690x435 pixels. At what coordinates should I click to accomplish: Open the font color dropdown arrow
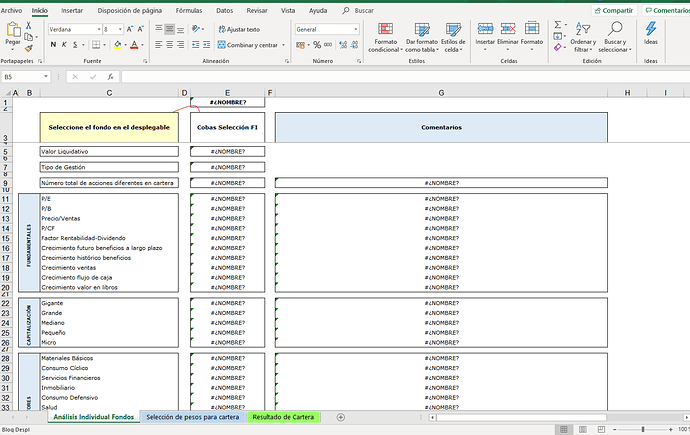tap(142, 45)
